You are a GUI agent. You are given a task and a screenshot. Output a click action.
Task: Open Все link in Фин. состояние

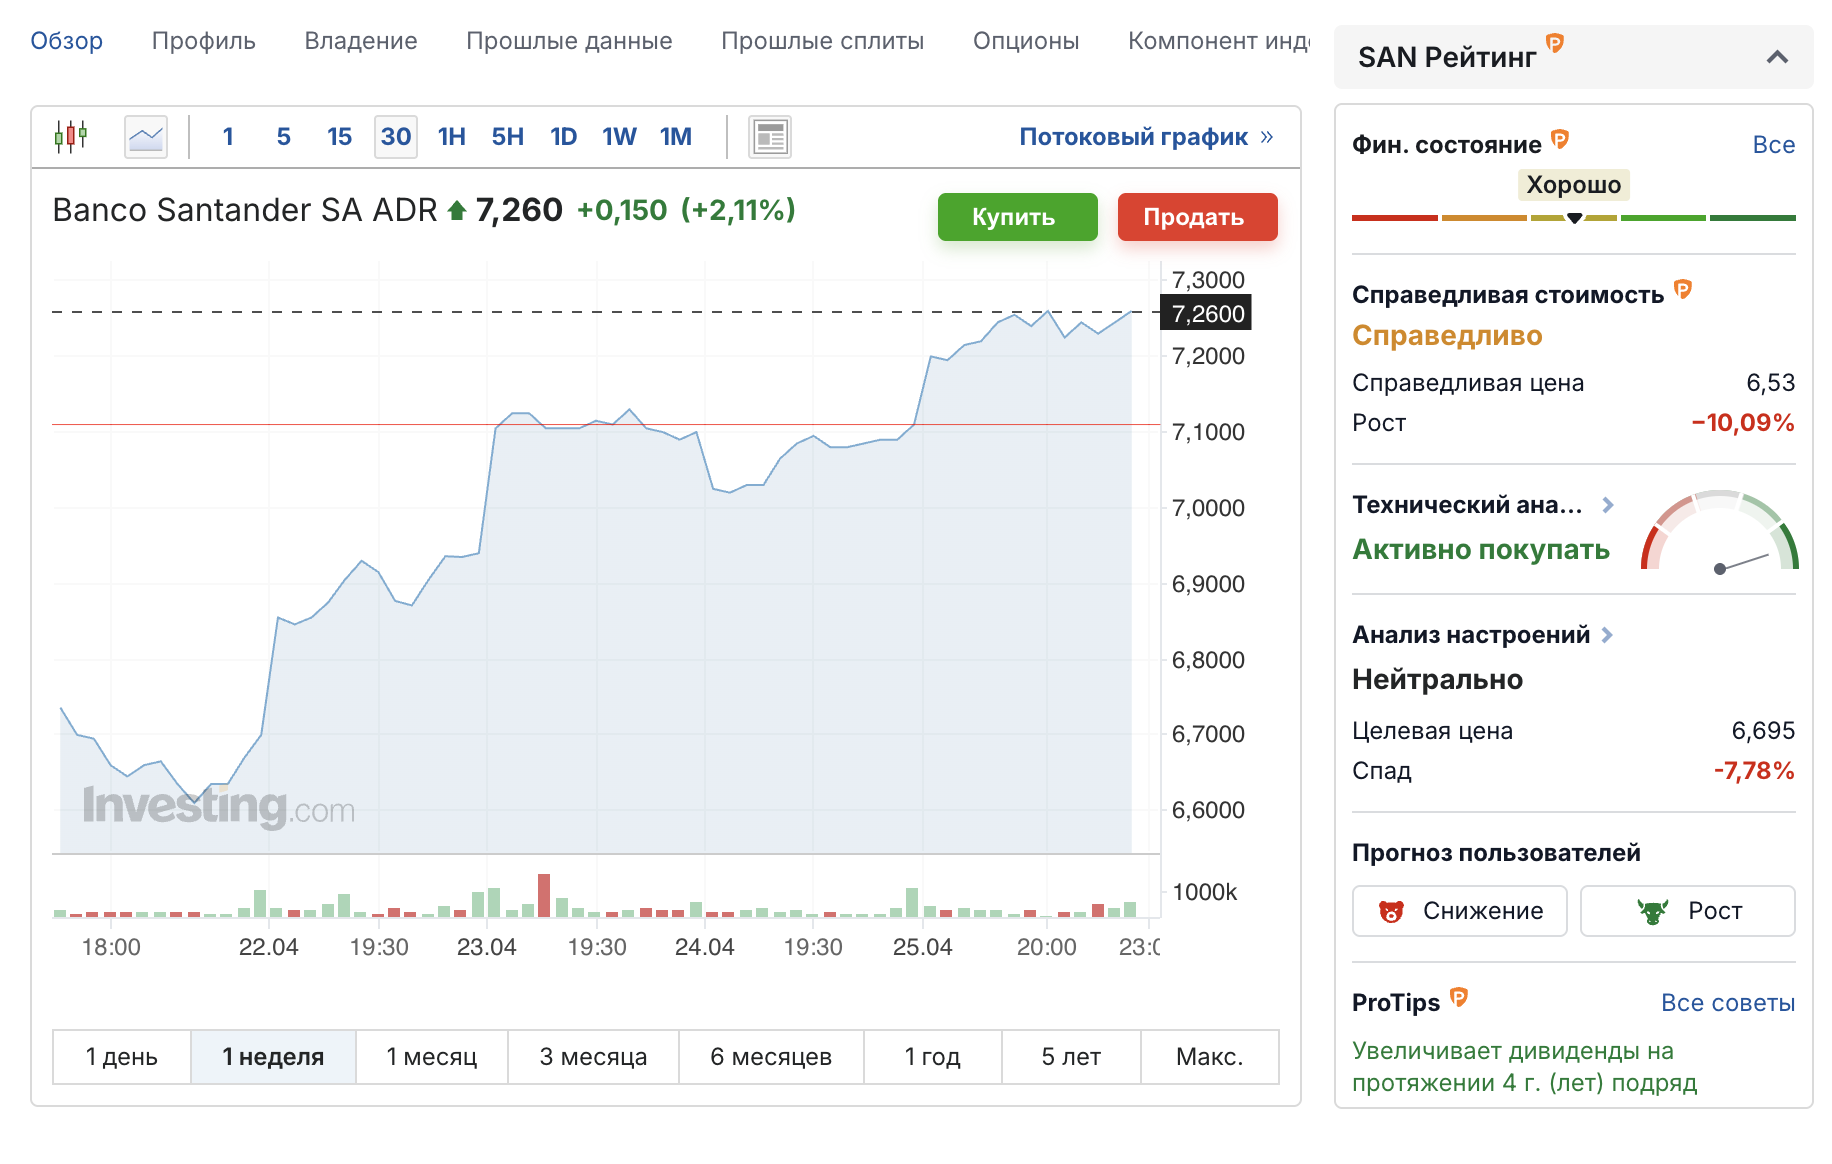[x=1774, y=145]
